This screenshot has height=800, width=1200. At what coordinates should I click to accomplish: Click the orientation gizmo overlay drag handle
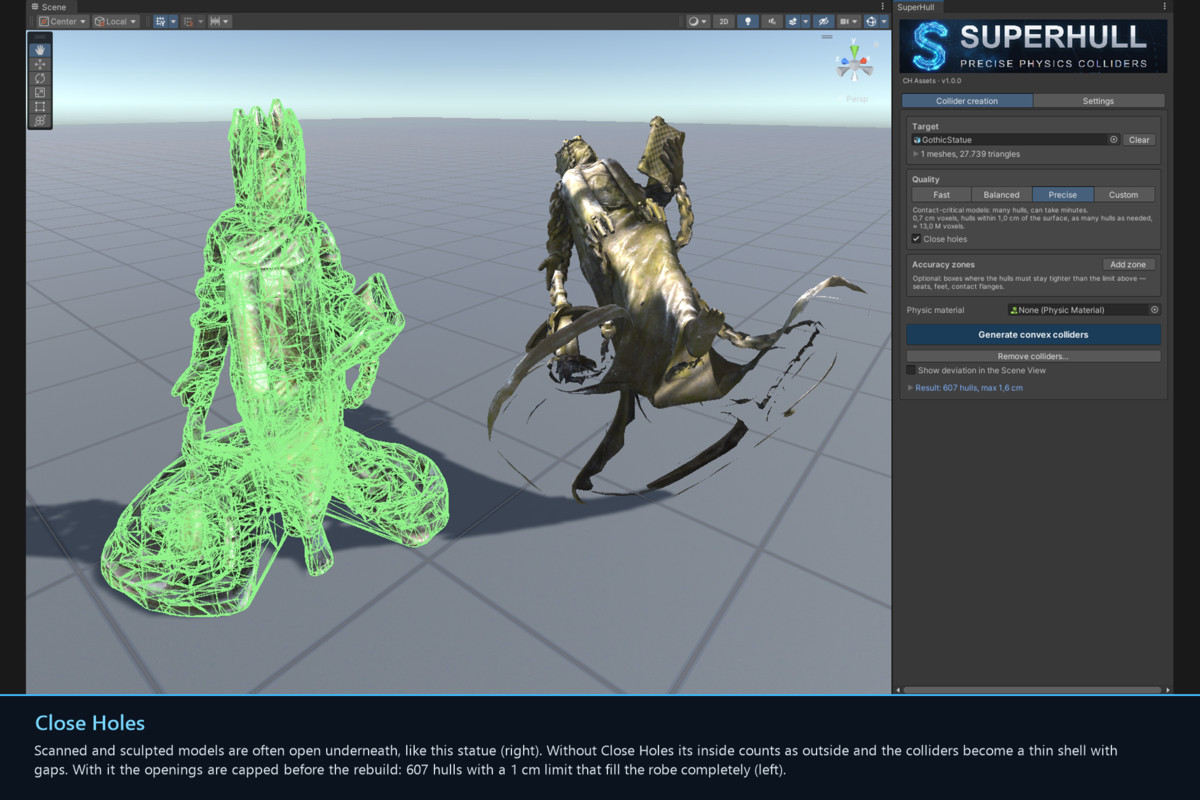(827, 37)
